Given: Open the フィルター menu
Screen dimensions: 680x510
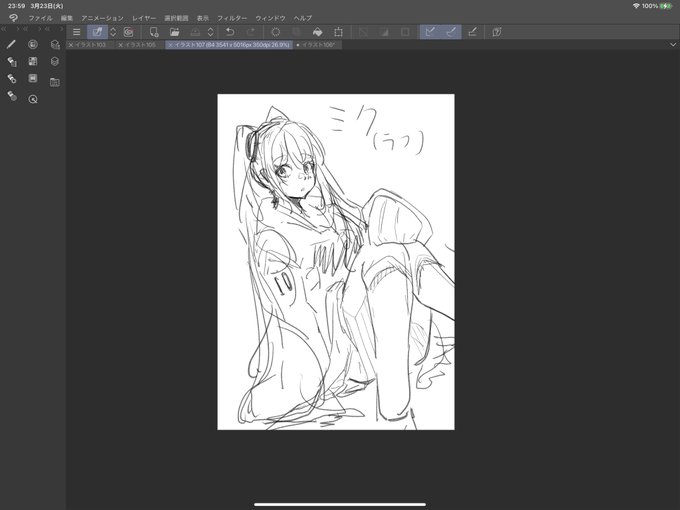Looking at the screenshot, I should click(232, 18).
